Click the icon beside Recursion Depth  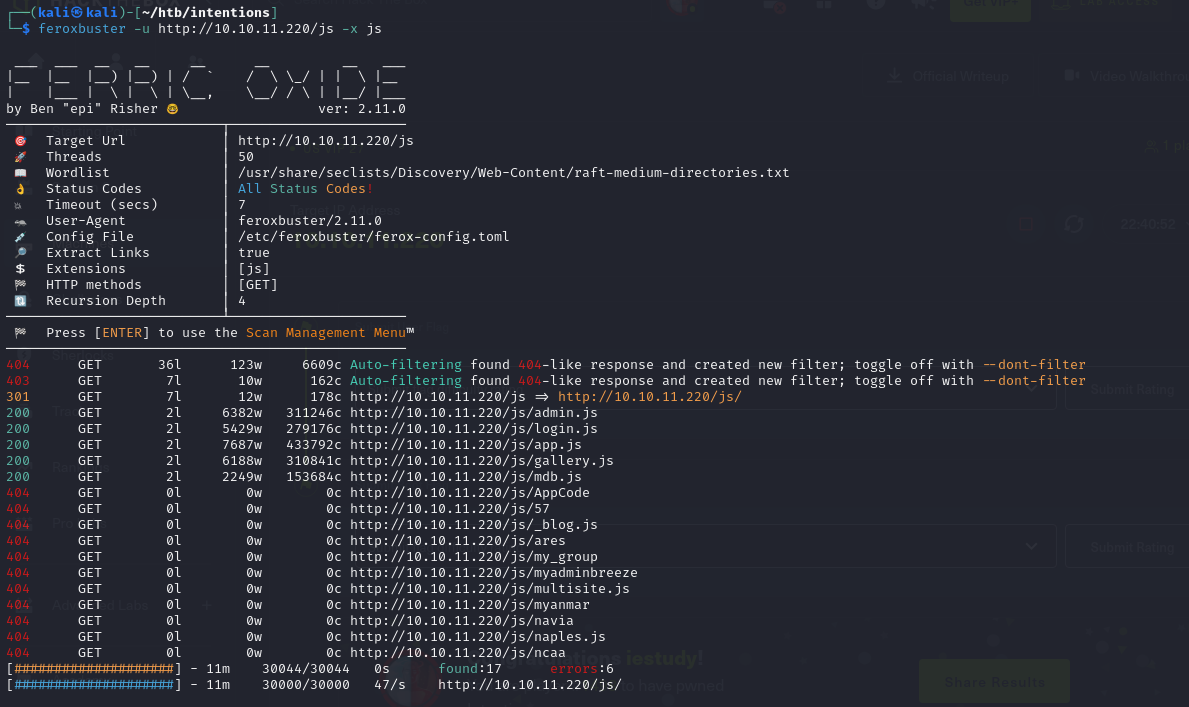pos(20,301)
